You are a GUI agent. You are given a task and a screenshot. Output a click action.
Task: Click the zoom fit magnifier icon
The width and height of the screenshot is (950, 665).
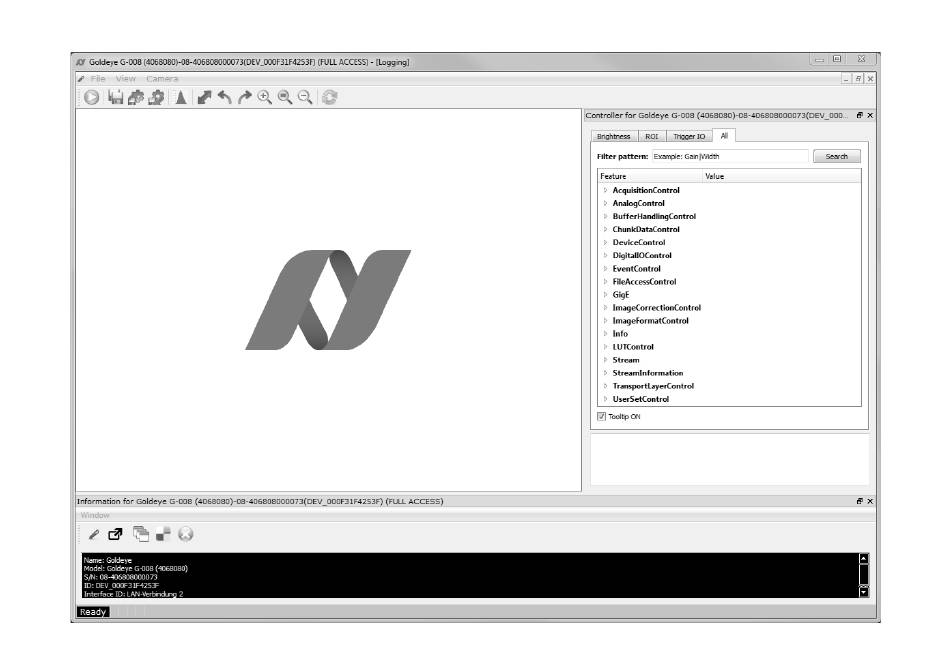coord(285,97)
